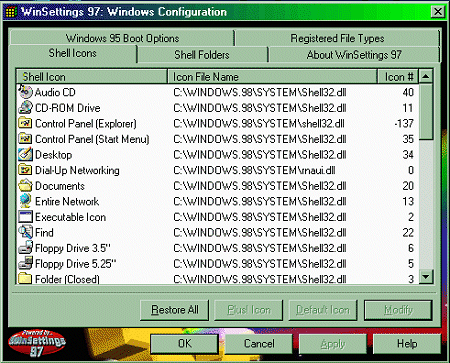Click the lowercase shell32.dll file path
The width and height of the screenshot is (450, 363).
259,124
